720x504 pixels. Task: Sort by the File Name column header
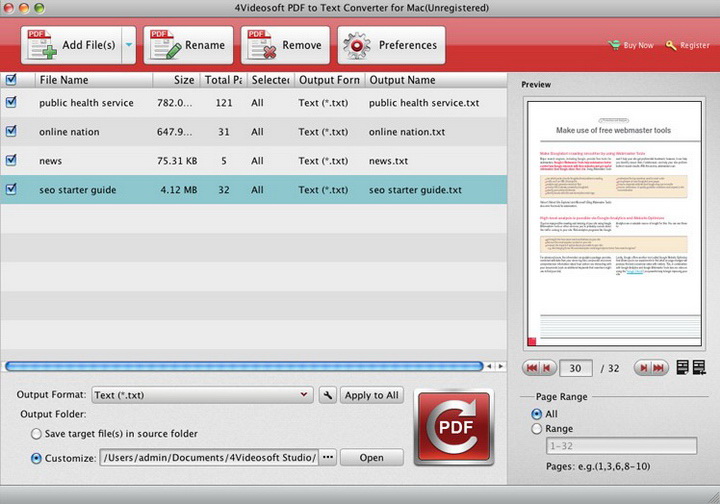click(94, 80)
